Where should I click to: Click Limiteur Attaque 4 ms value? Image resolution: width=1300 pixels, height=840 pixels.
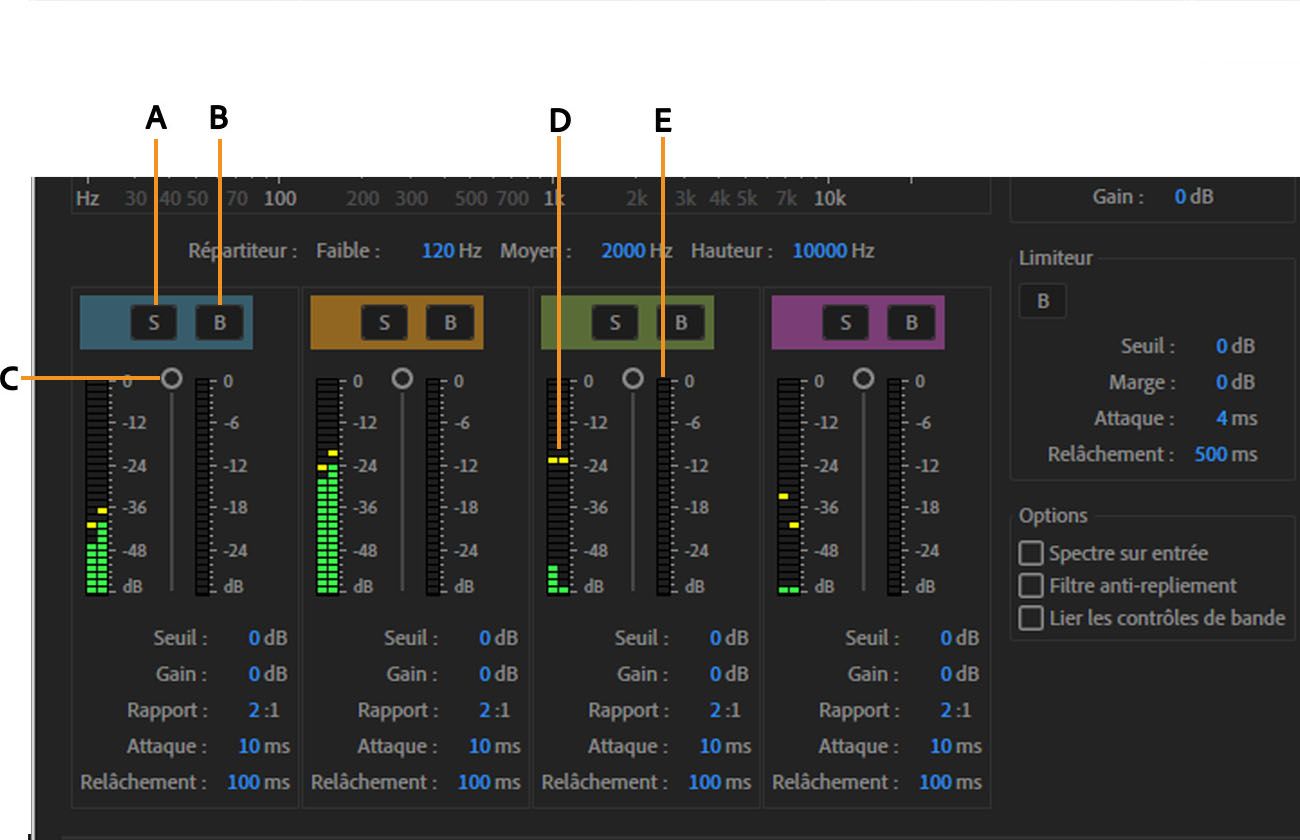(1237, 418)
